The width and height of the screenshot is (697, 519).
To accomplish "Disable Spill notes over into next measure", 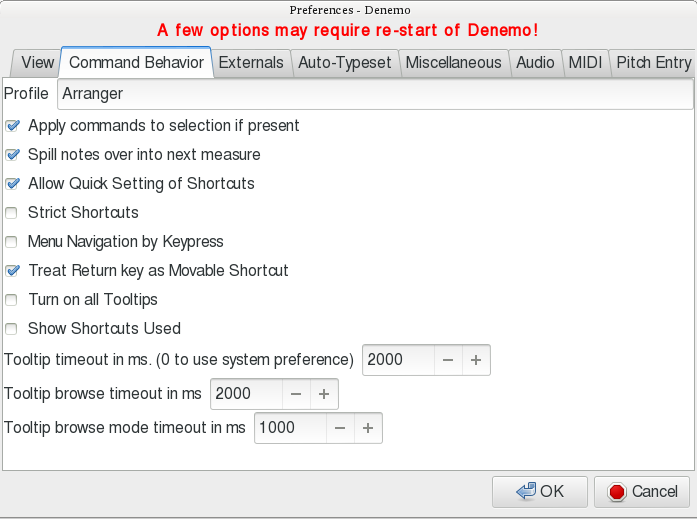I will coord(12,155).
